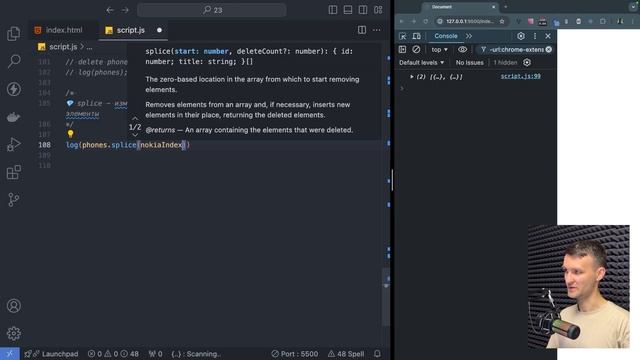Open the remote window status bar button
Image resolution: width=640 pixels, height=360 pixels.
[x=10, y=354]
